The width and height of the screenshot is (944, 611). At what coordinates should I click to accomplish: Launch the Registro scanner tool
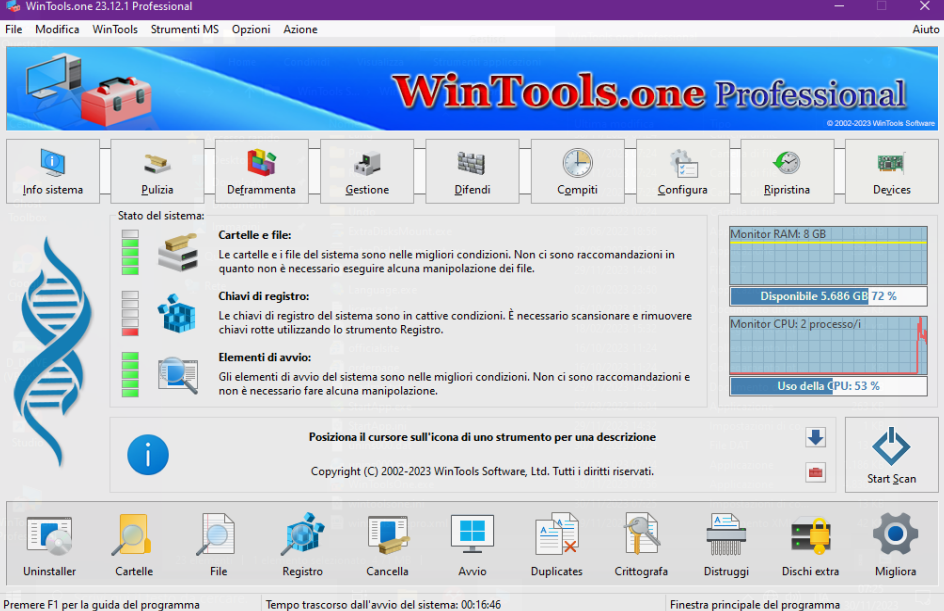click(302, 544)
